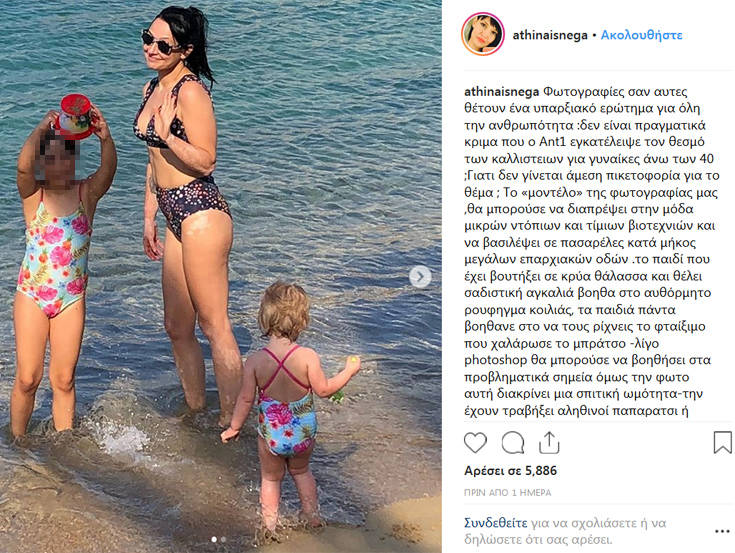Click athinaisnega username in post header
The height and width of the screenshot is (553, 735).
click(550, 35)
